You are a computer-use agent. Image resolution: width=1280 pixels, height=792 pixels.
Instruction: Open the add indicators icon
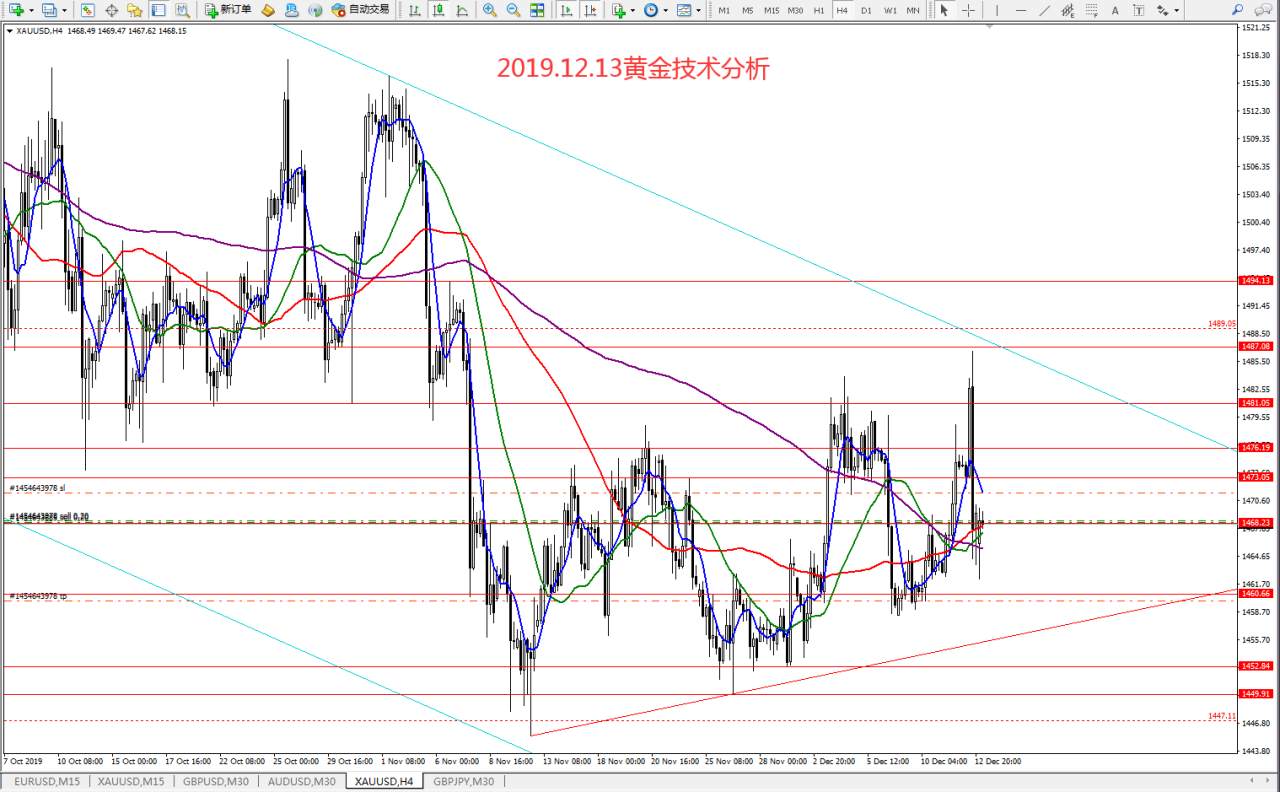tap(619, 10)
